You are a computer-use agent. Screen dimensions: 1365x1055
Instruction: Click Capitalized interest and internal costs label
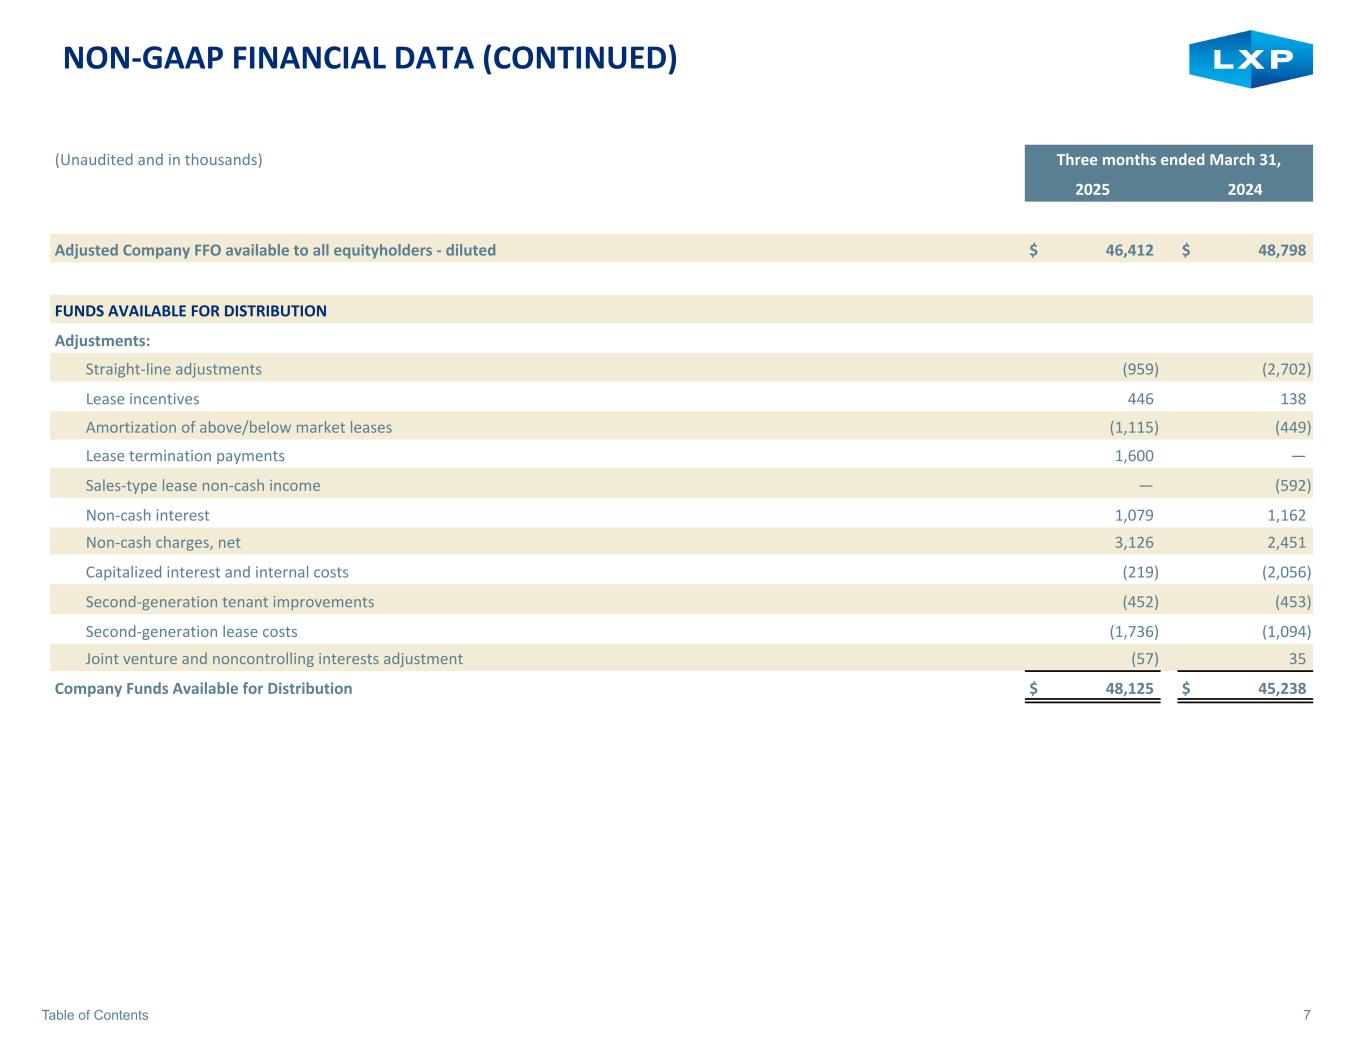[217, 572]
